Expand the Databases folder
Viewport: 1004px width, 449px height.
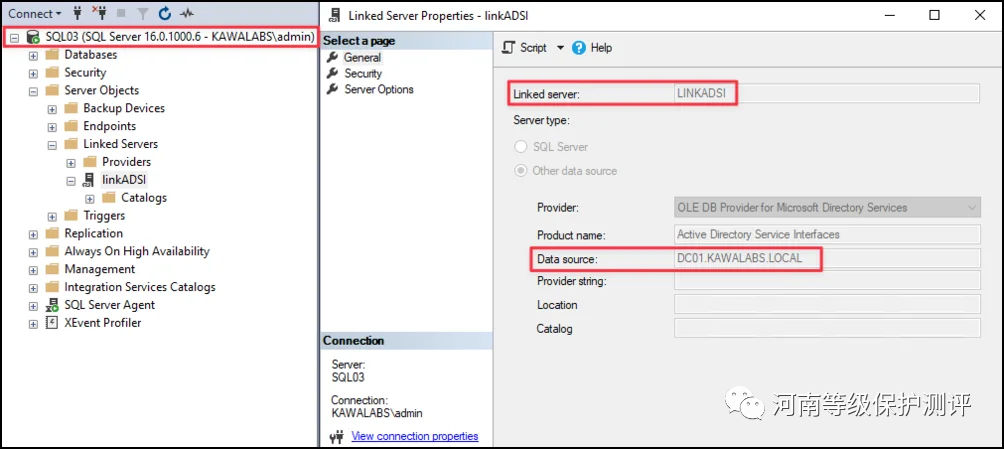[33, 56]
